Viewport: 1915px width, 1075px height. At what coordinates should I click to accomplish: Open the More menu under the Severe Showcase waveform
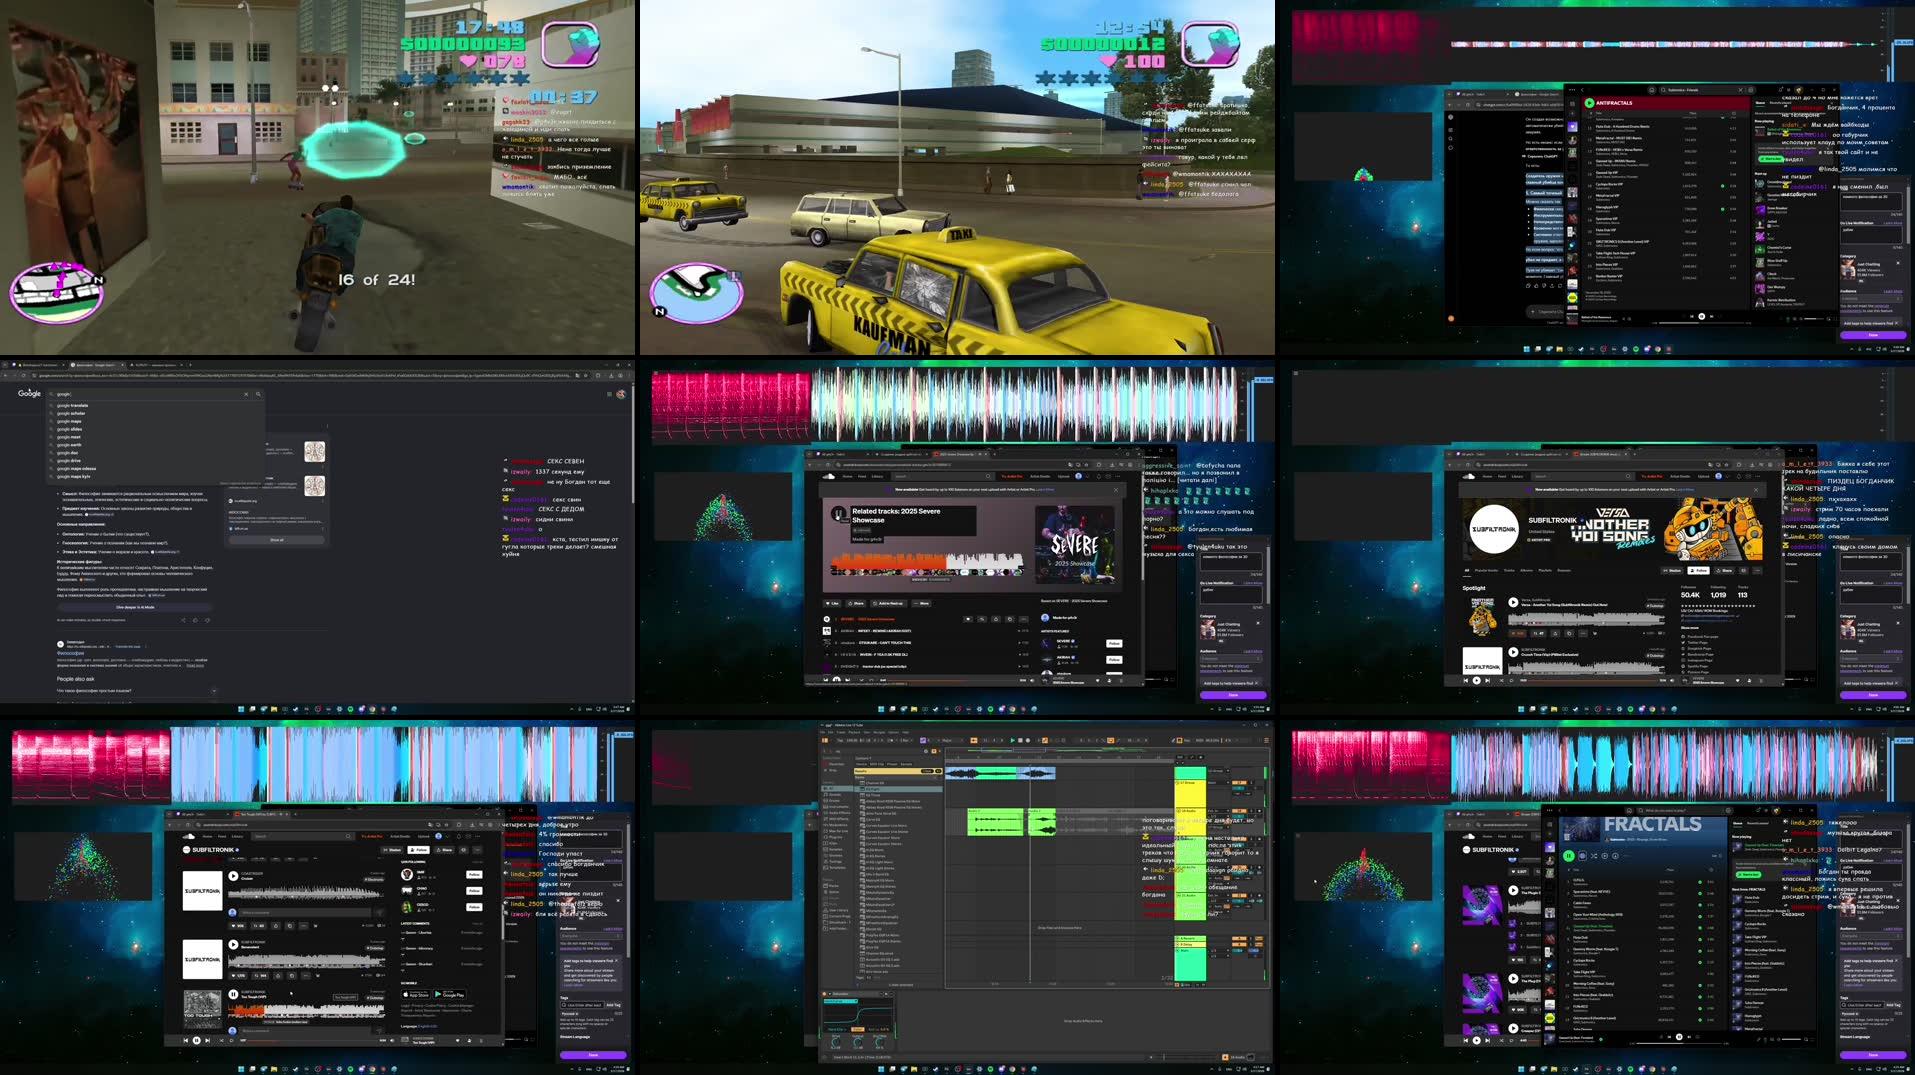point(922,604)
